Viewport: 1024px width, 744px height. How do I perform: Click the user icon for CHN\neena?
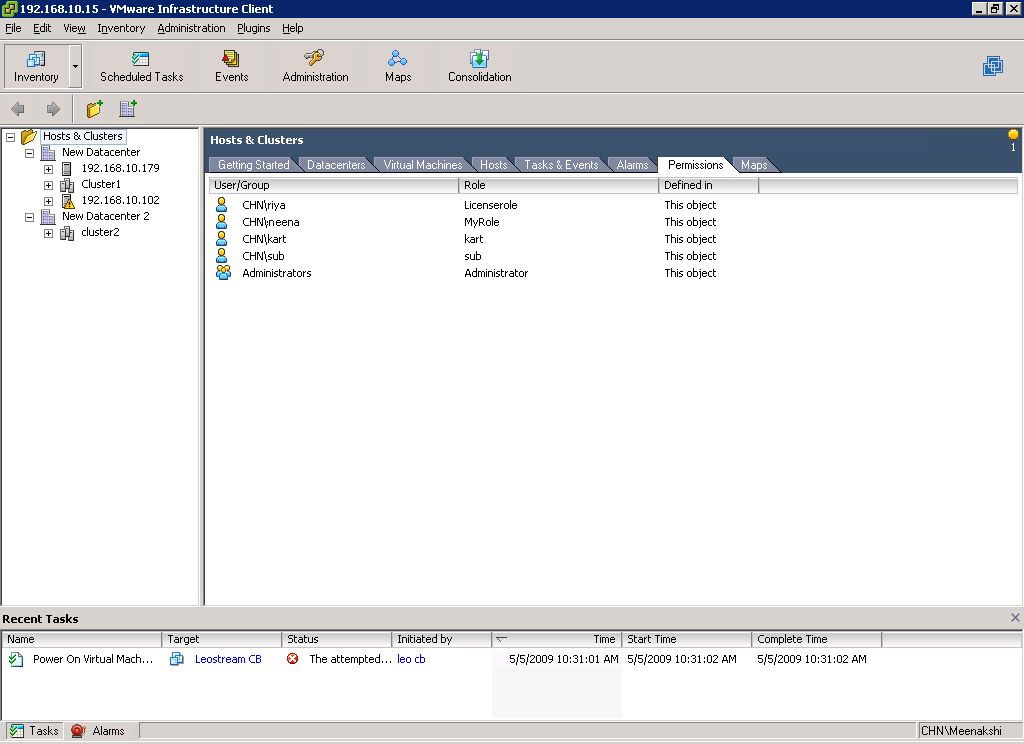click(x=222, y=221)
